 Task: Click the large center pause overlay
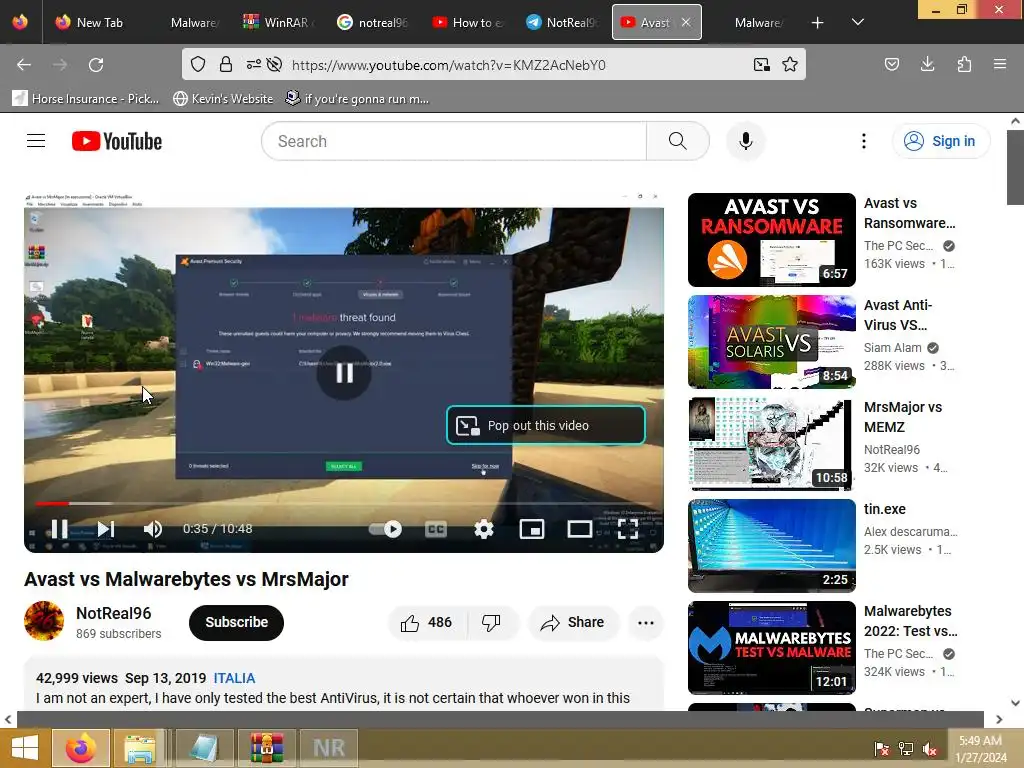coord(344,373)
